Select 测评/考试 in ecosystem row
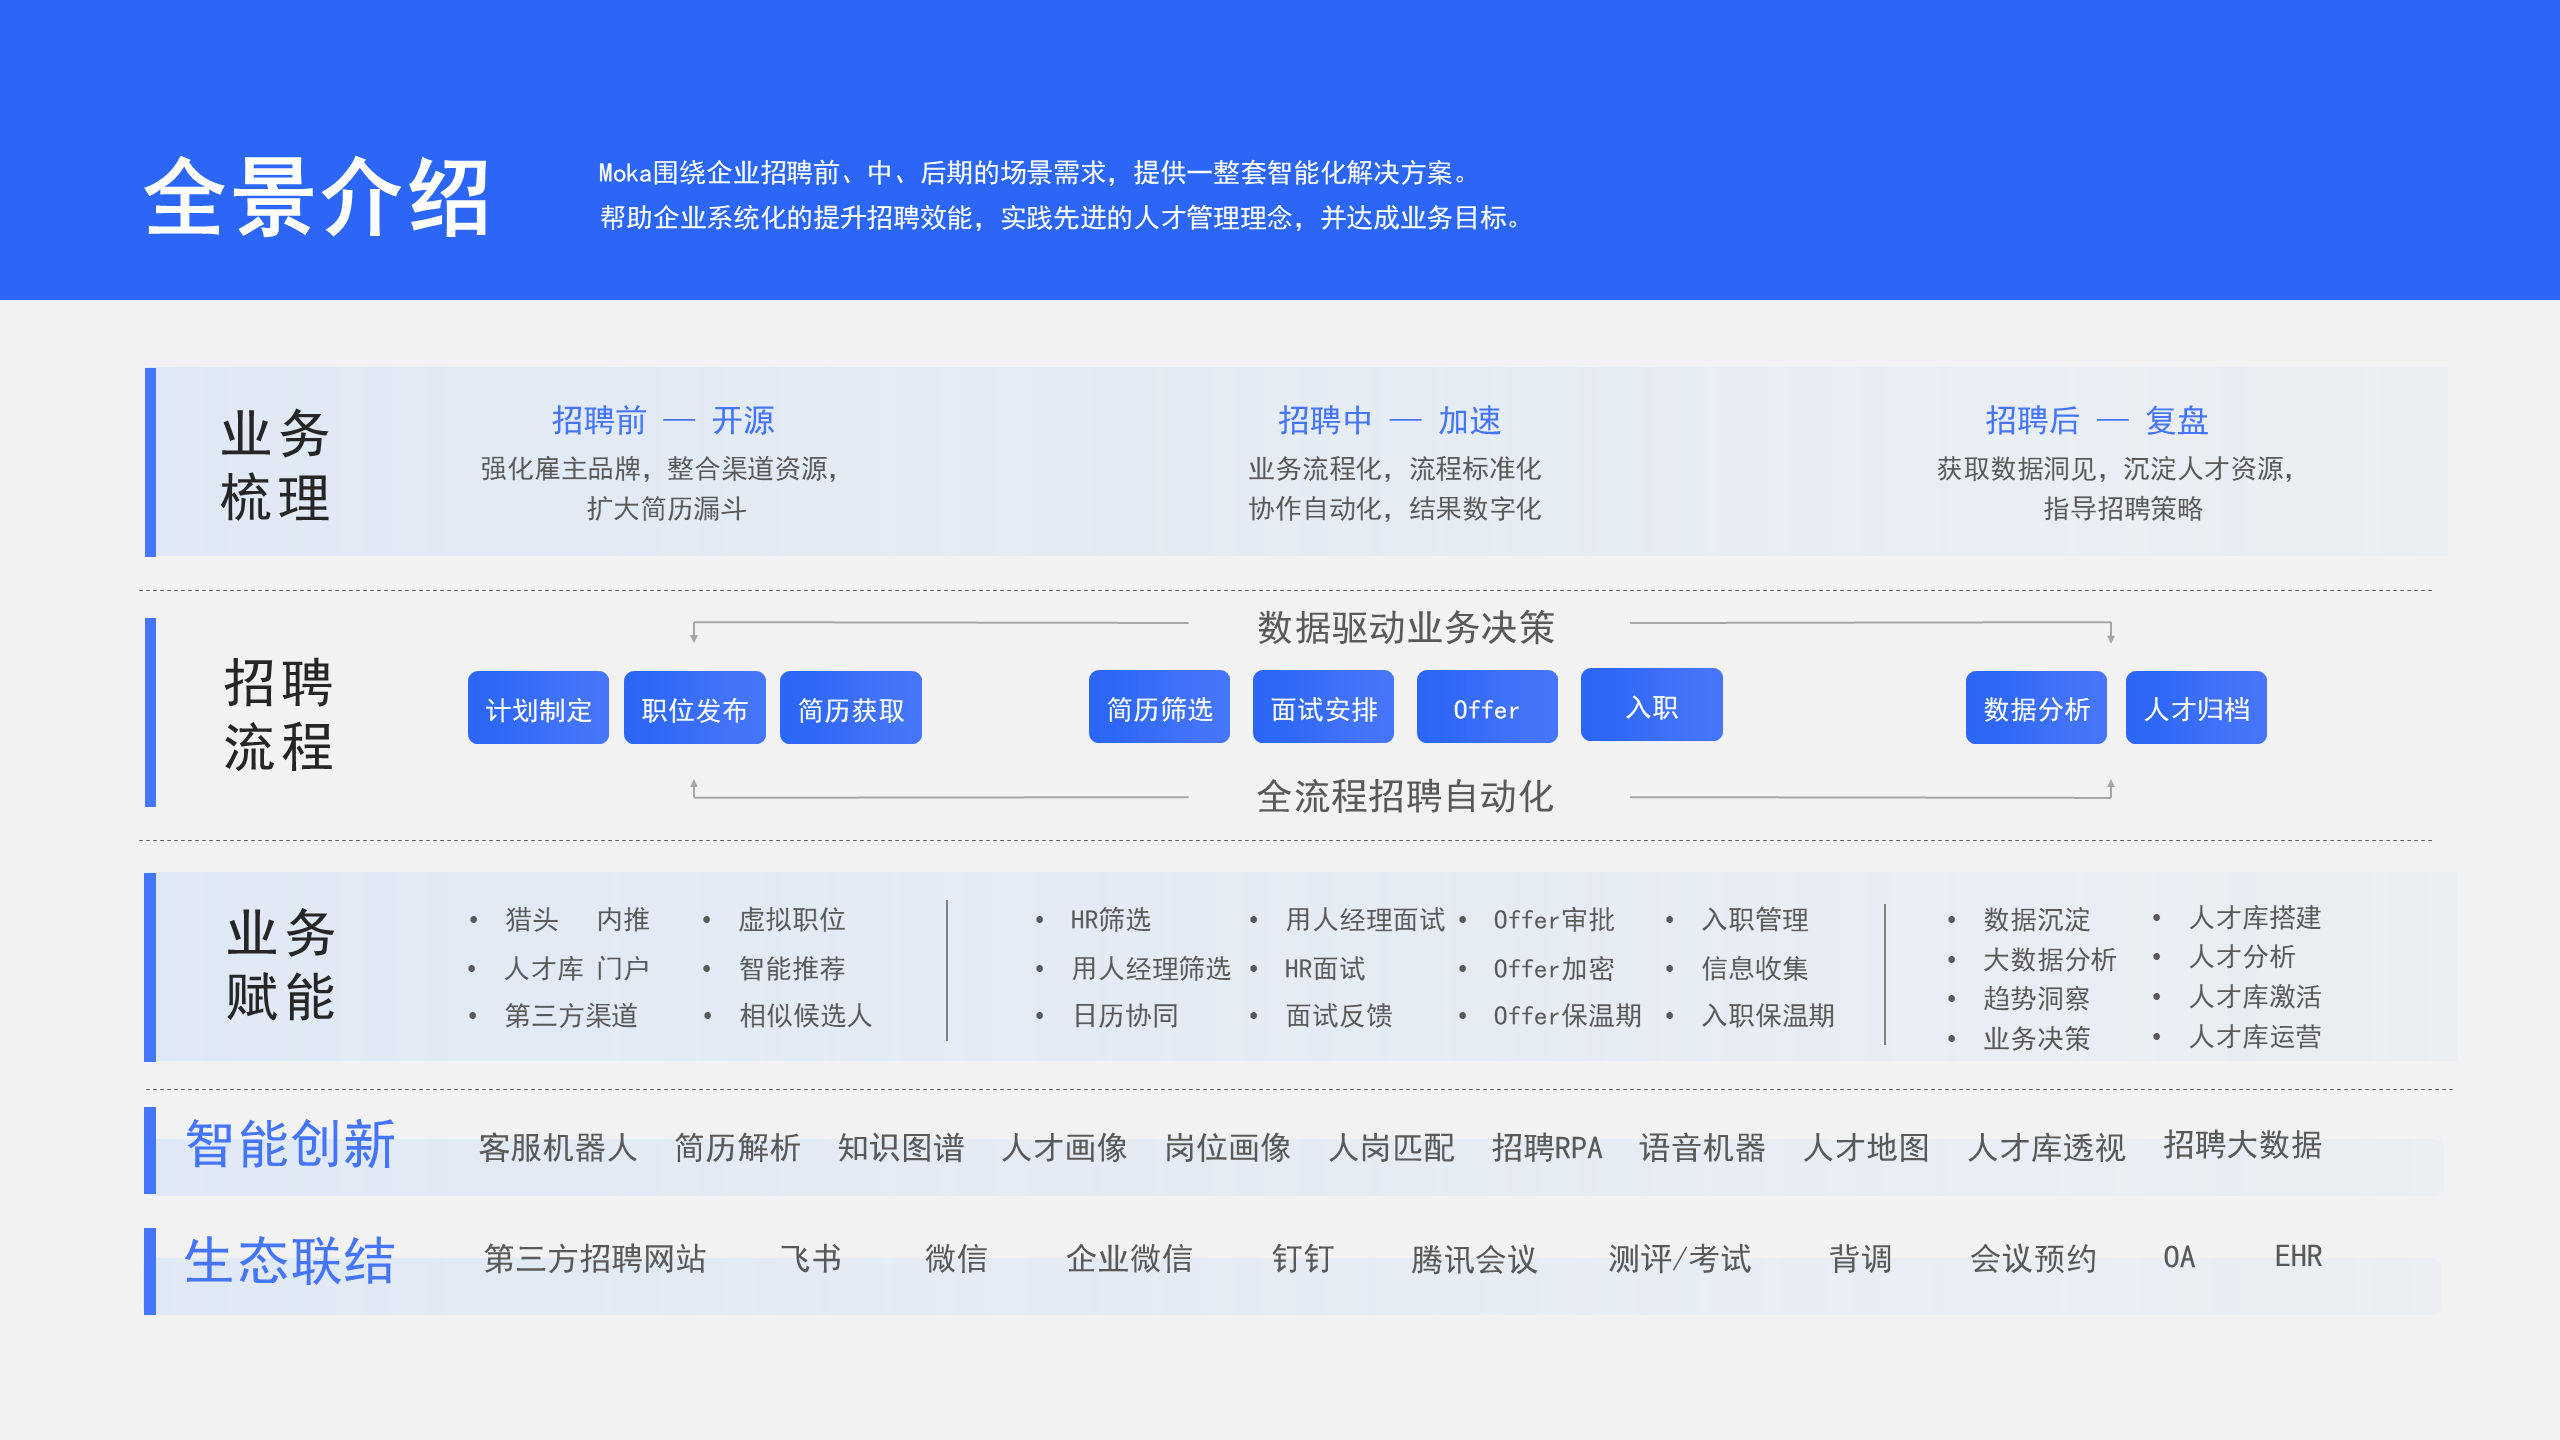The height and width of the screenshot is (1440, 2560). point(1680,1258)
